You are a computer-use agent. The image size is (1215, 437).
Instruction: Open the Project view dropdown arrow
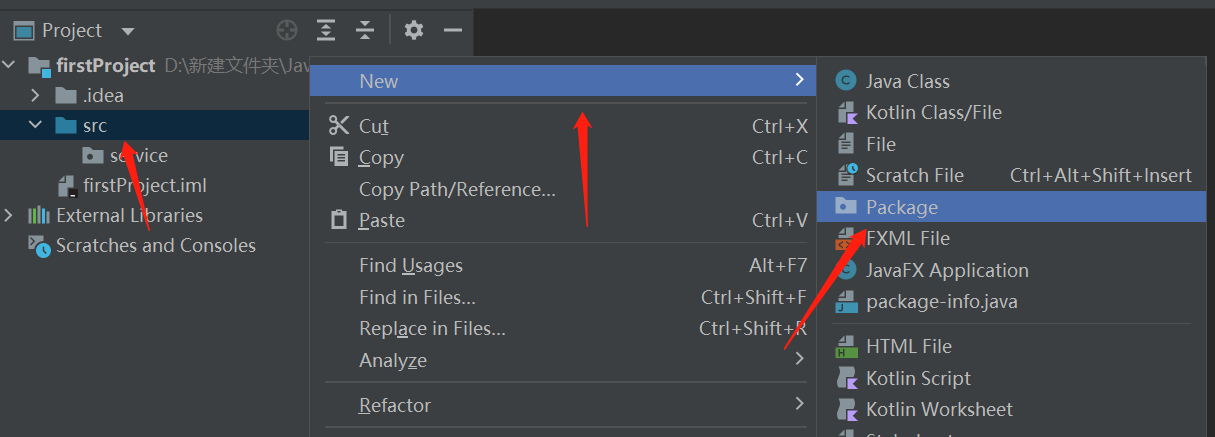point(125,31)
